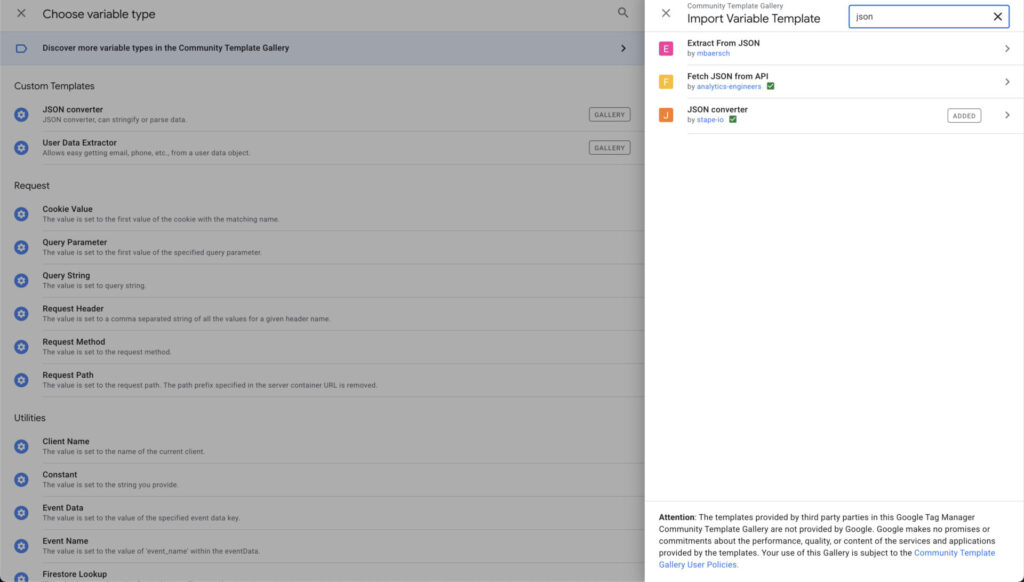Image resolution: width=1024 pixels, height=582 pixels.
Task: Click the pink E icon for Extract From JSON
Action: coord(666,48)
